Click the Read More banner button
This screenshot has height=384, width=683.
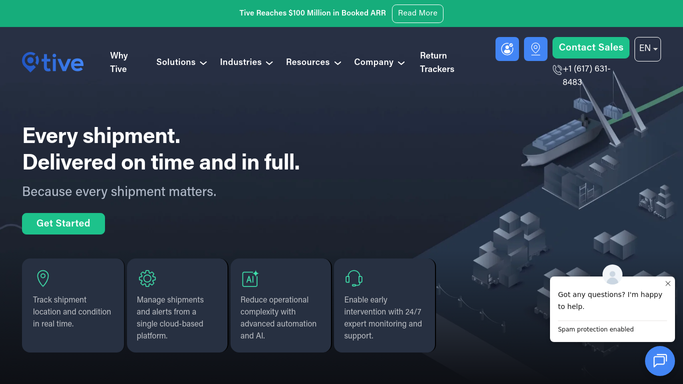coord(417,13)
